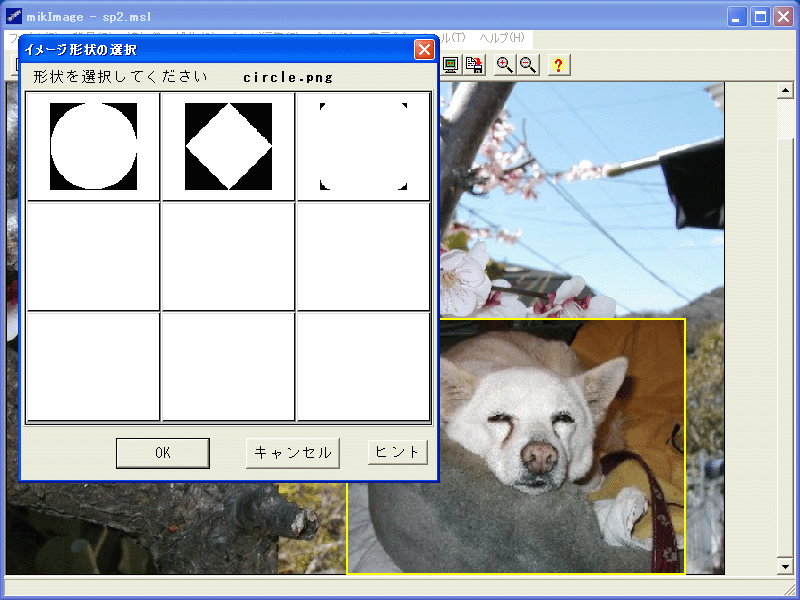Image resolution: width=800 pixels, height=600 pixels.
Task: Confirm the shape choice with OK
Action: 163,453
